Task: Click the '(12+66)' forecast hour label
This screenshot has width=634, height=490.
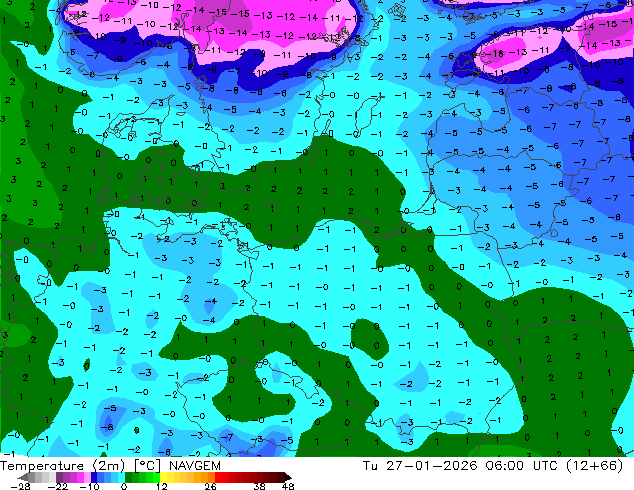Action: [597, 466]
